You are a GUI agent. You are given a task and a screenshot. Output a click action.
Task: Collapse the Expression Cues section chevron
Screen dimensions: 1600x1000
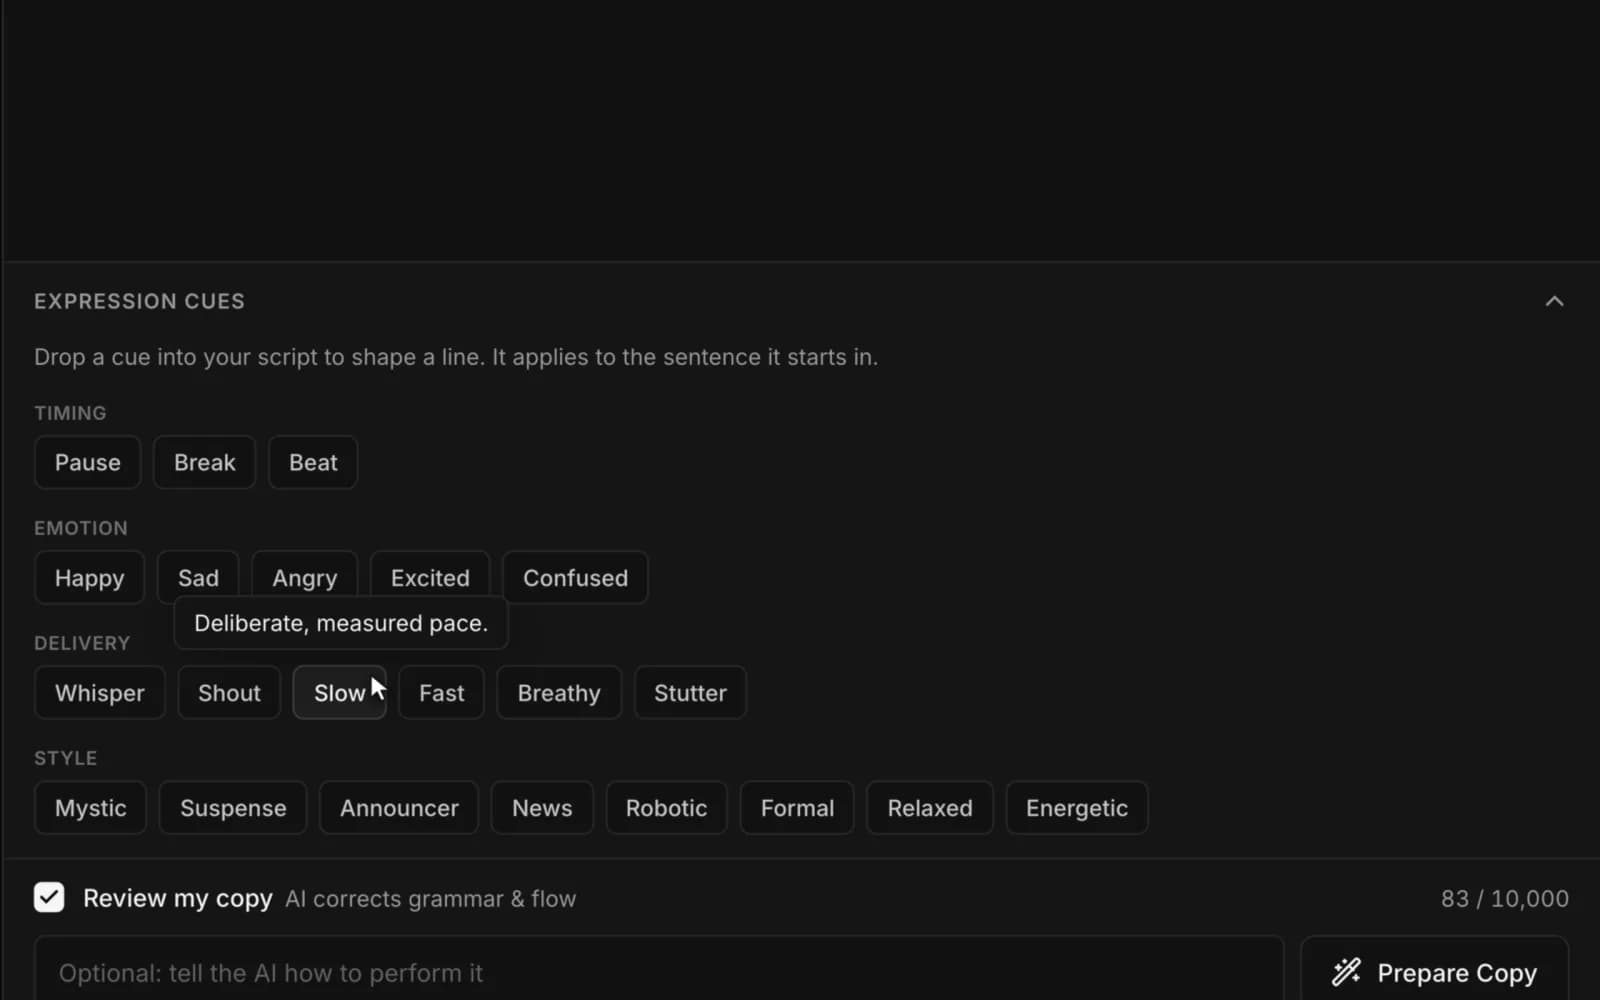1554,301
